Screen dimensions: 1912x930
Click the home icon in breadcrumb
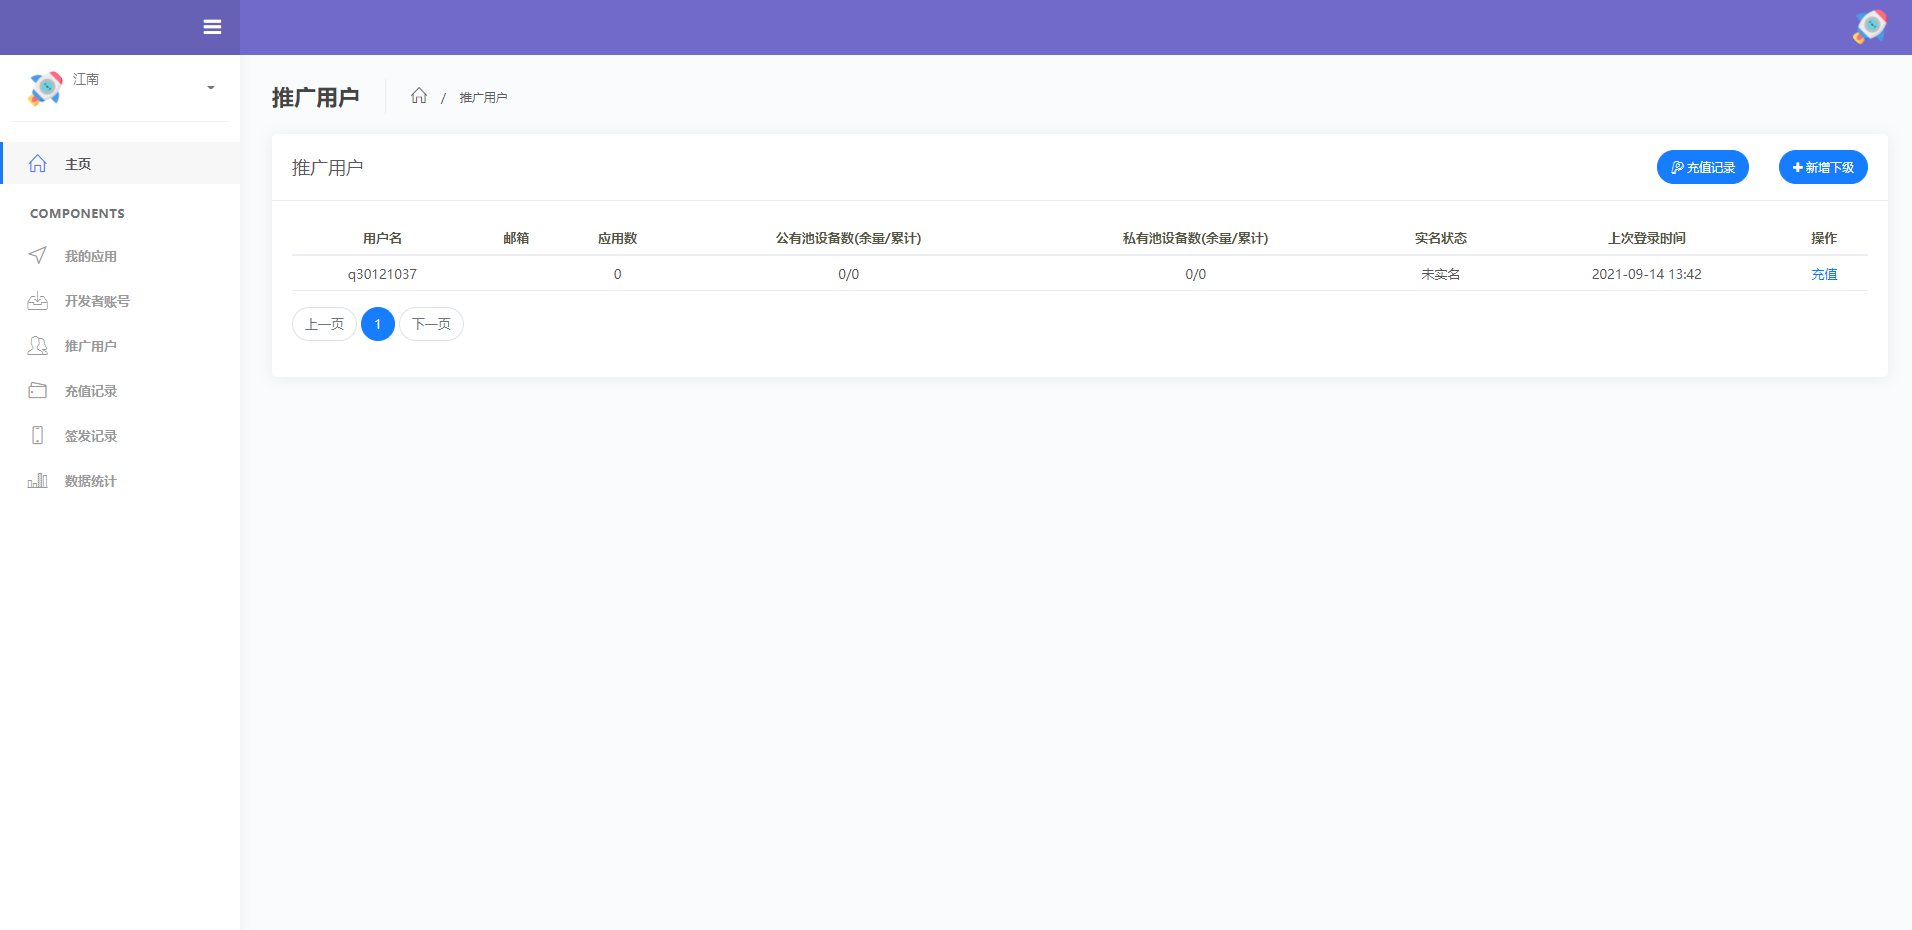click(x=420, y=96)
